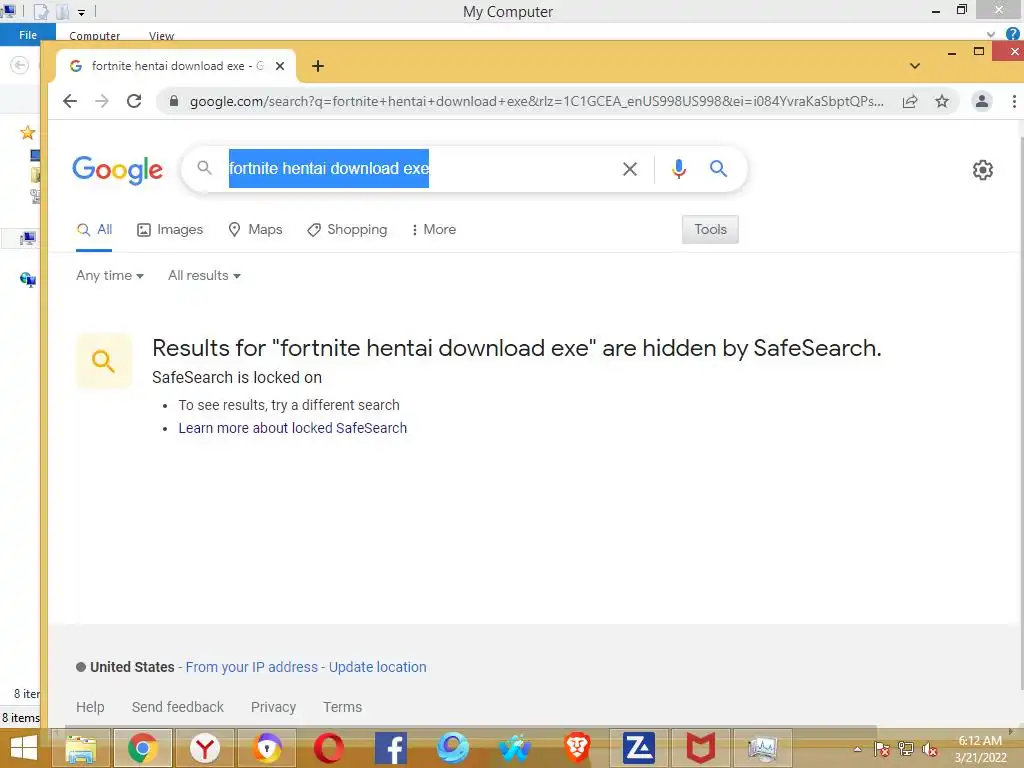Close the fortnite search tab
The width and height of the screenshot is (1024, 768).
[x=280, y=66]
